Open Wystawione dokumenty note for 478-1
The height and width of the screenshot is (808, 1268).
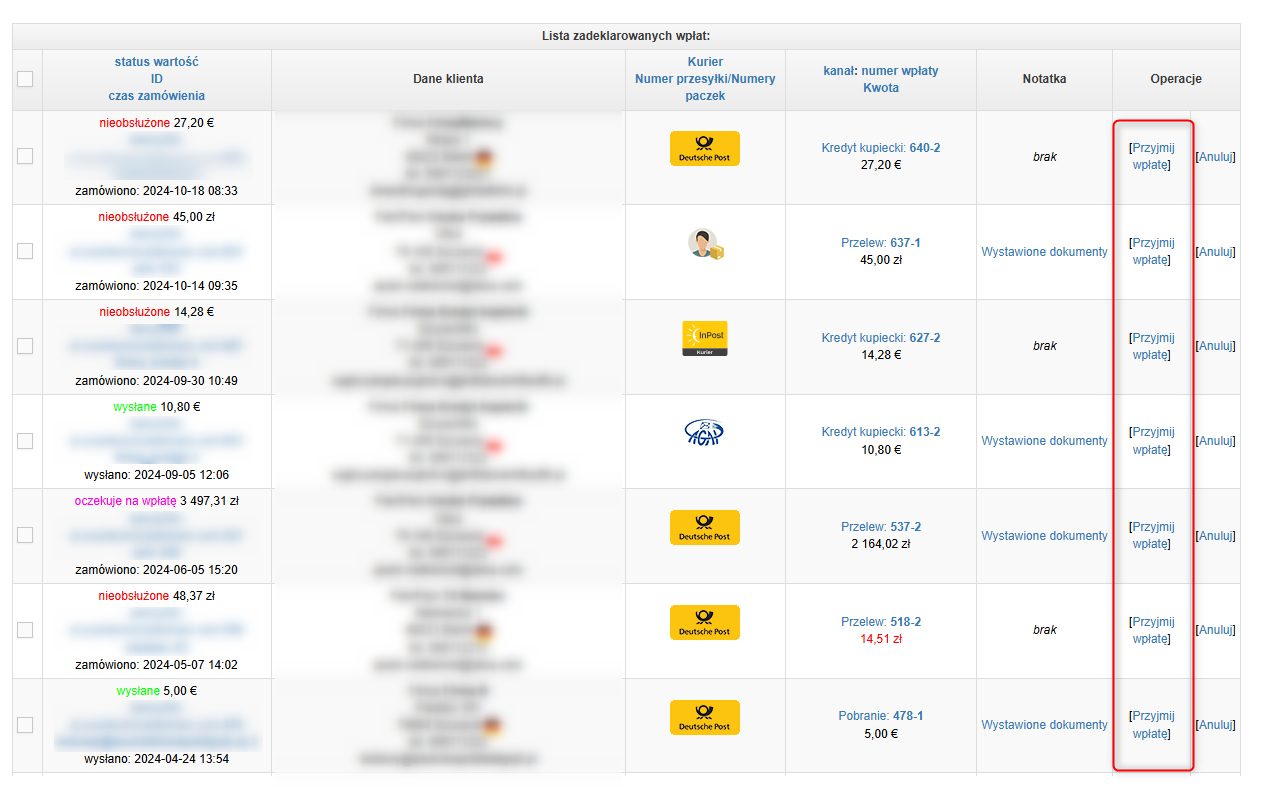(1044, 725)
